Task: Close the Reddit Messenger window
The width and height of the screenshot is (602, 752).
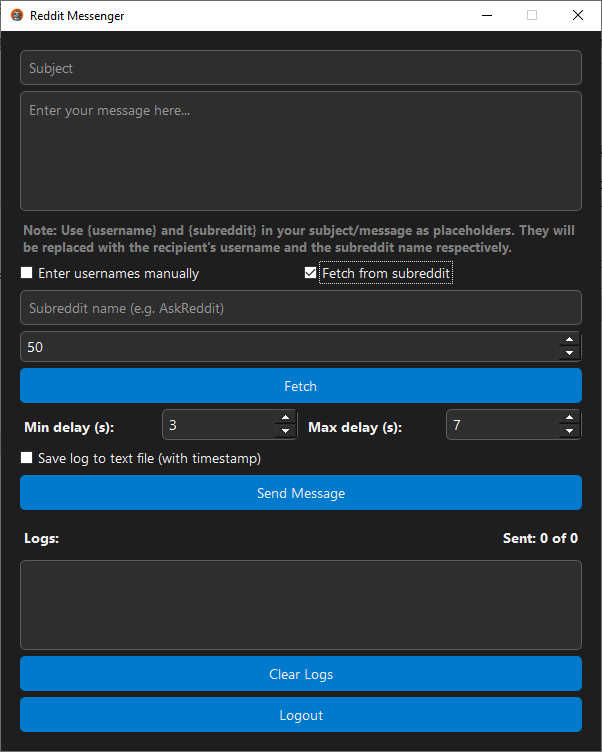Action: [x=578, y=15]
